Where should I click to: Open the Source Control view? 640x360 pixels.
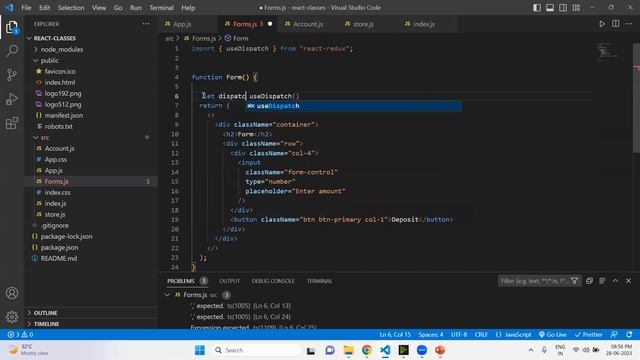[12, 75]
